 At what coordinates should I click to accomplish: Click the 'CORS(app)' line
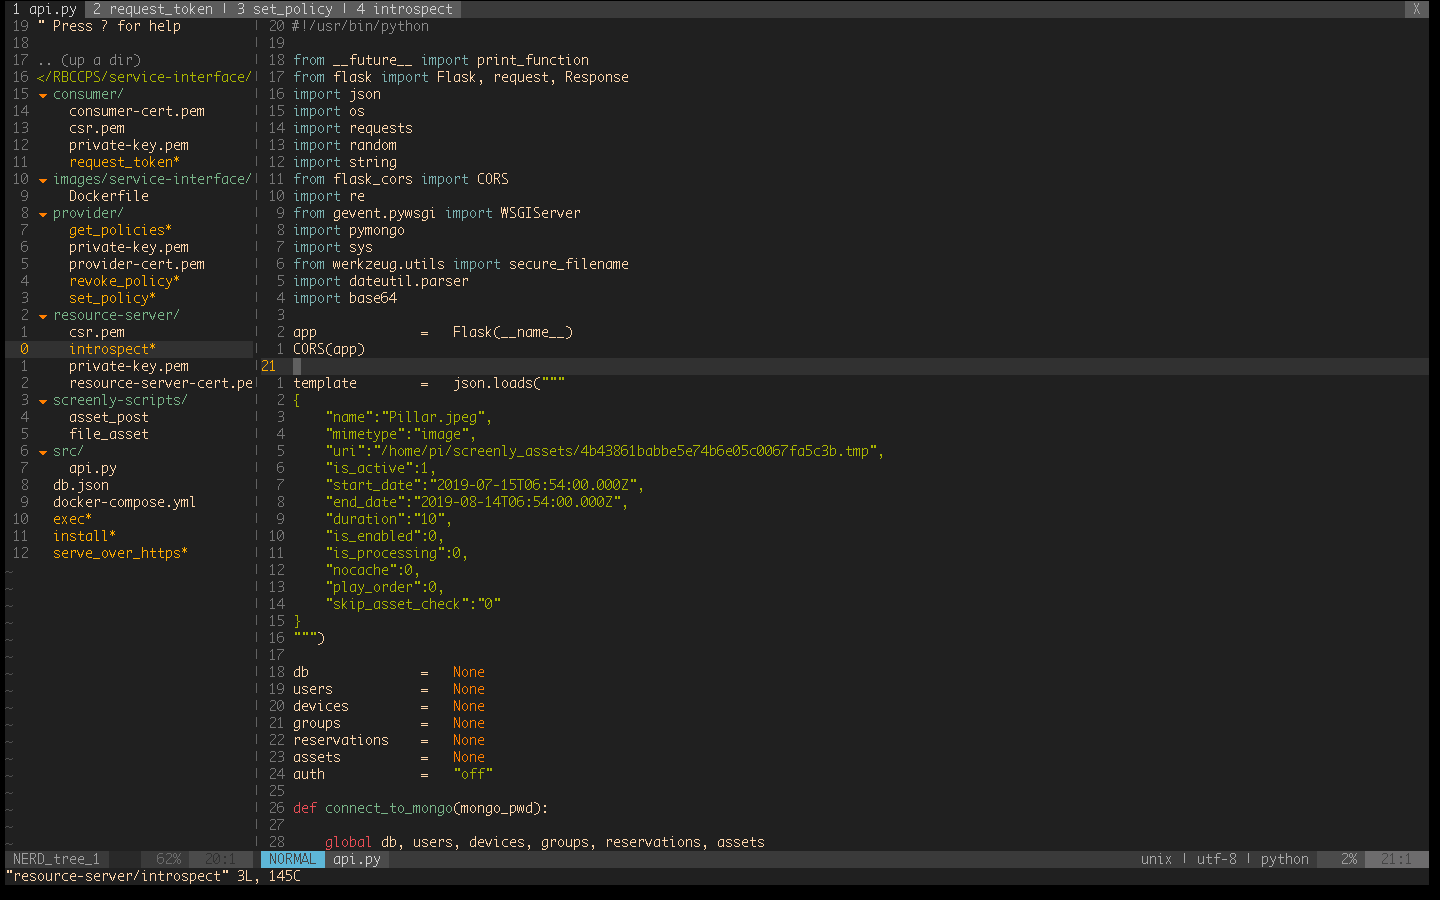(x=329, y=349)
